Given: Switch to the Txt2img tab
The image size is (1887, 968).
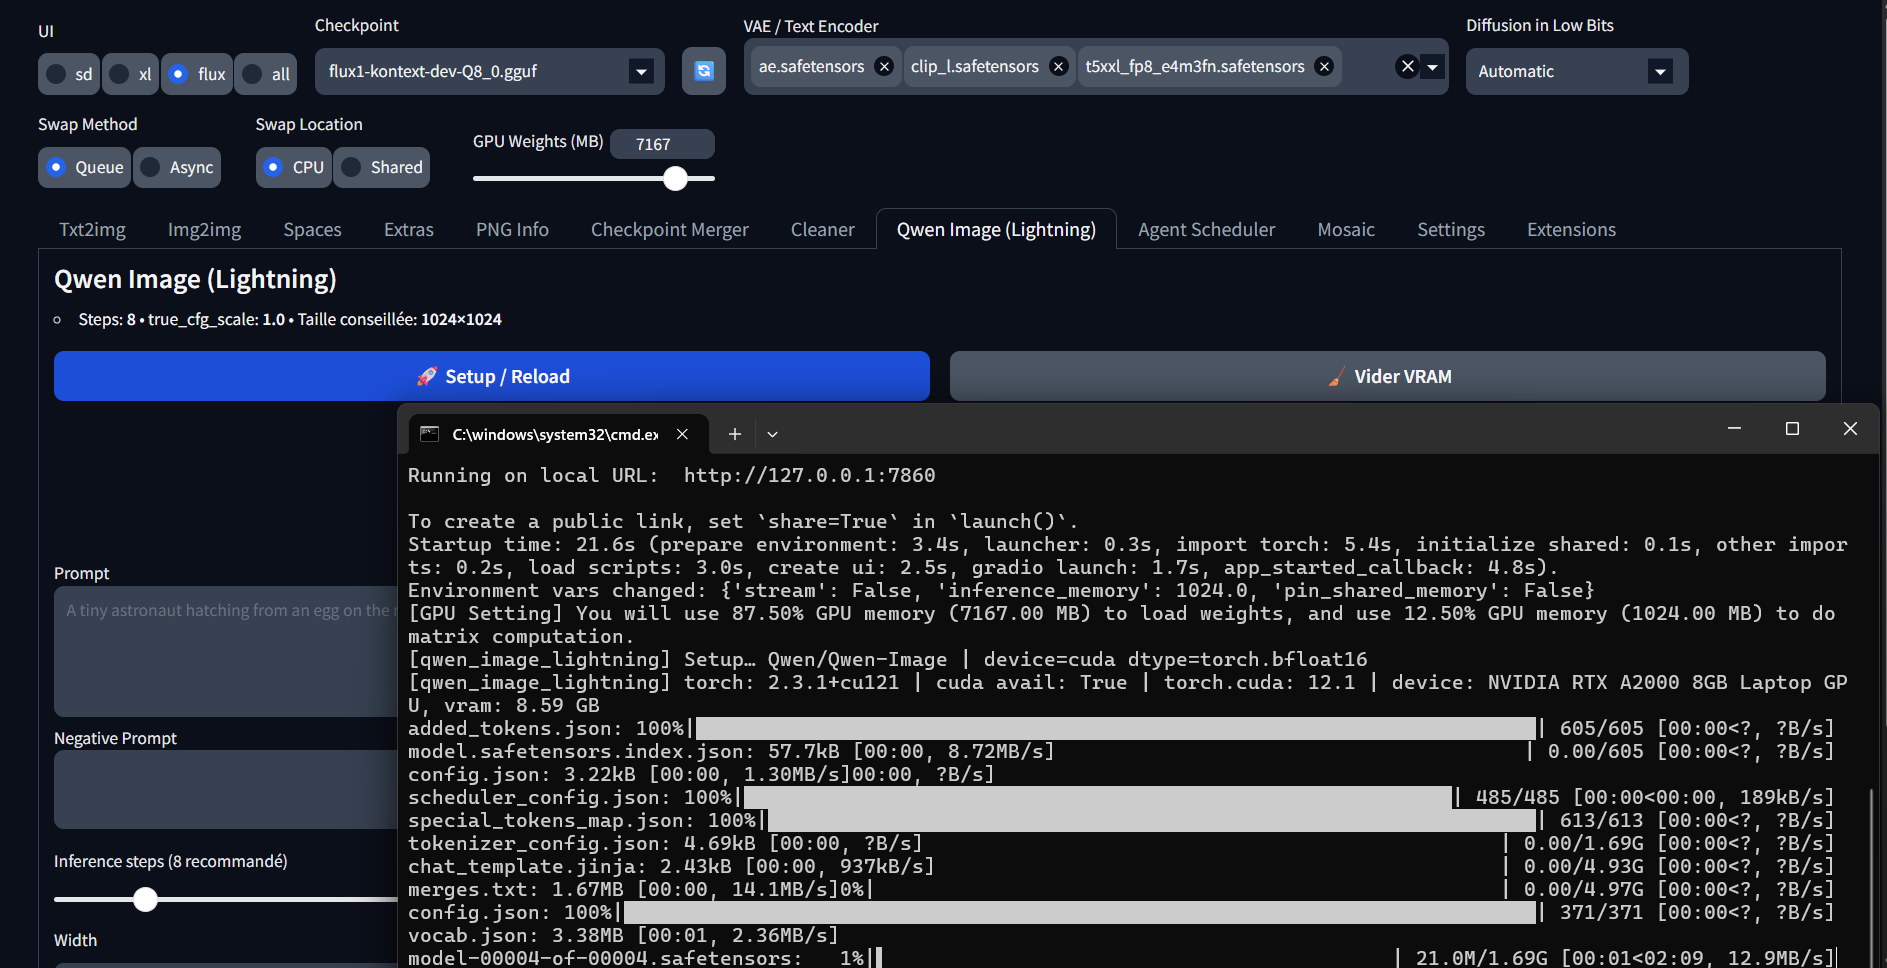Looking at the screenshot, I should (92, 229).
